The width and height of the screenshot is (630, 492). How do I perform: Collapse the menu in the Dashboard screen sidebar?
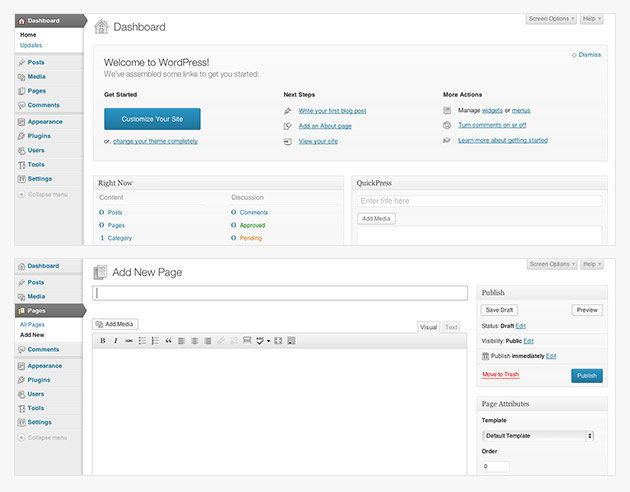(43, 194)
